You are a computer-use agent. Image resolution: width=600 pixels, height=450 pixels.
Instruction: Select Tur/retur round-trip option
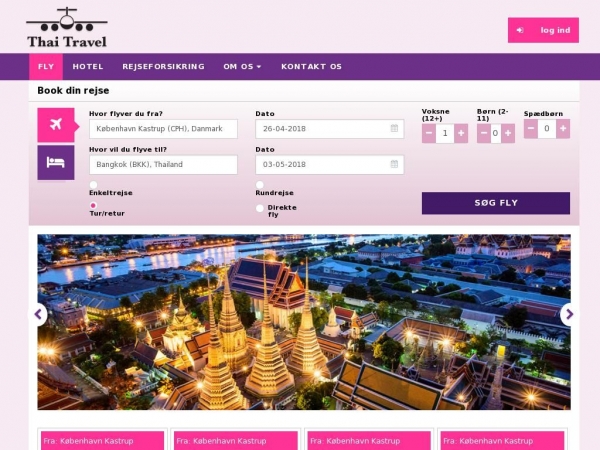point(93,206)
